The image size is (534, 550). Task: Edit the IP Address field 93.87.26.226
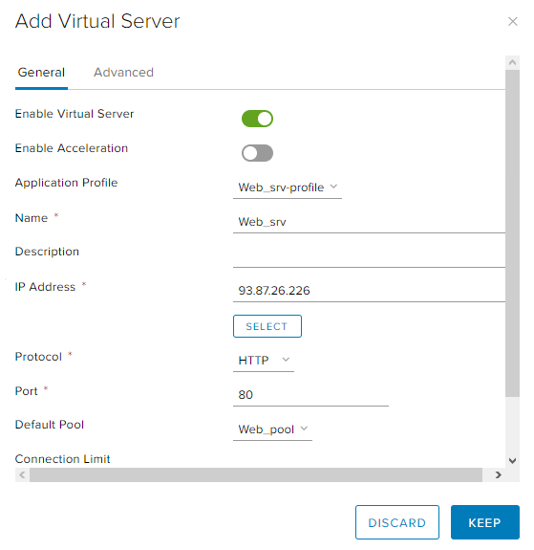coord(369,291)
